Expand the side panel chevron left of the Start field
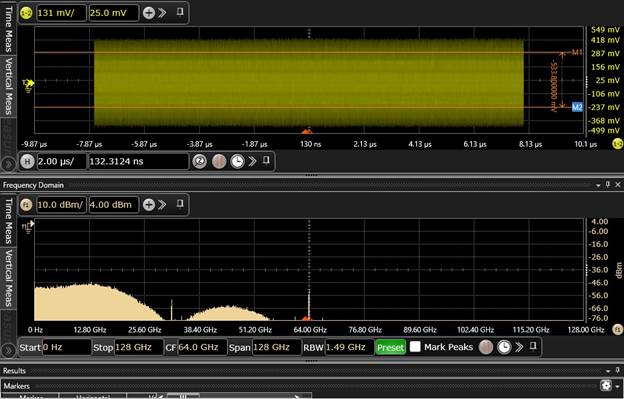This screenshot has width=624, height=399. pos(8,350)
